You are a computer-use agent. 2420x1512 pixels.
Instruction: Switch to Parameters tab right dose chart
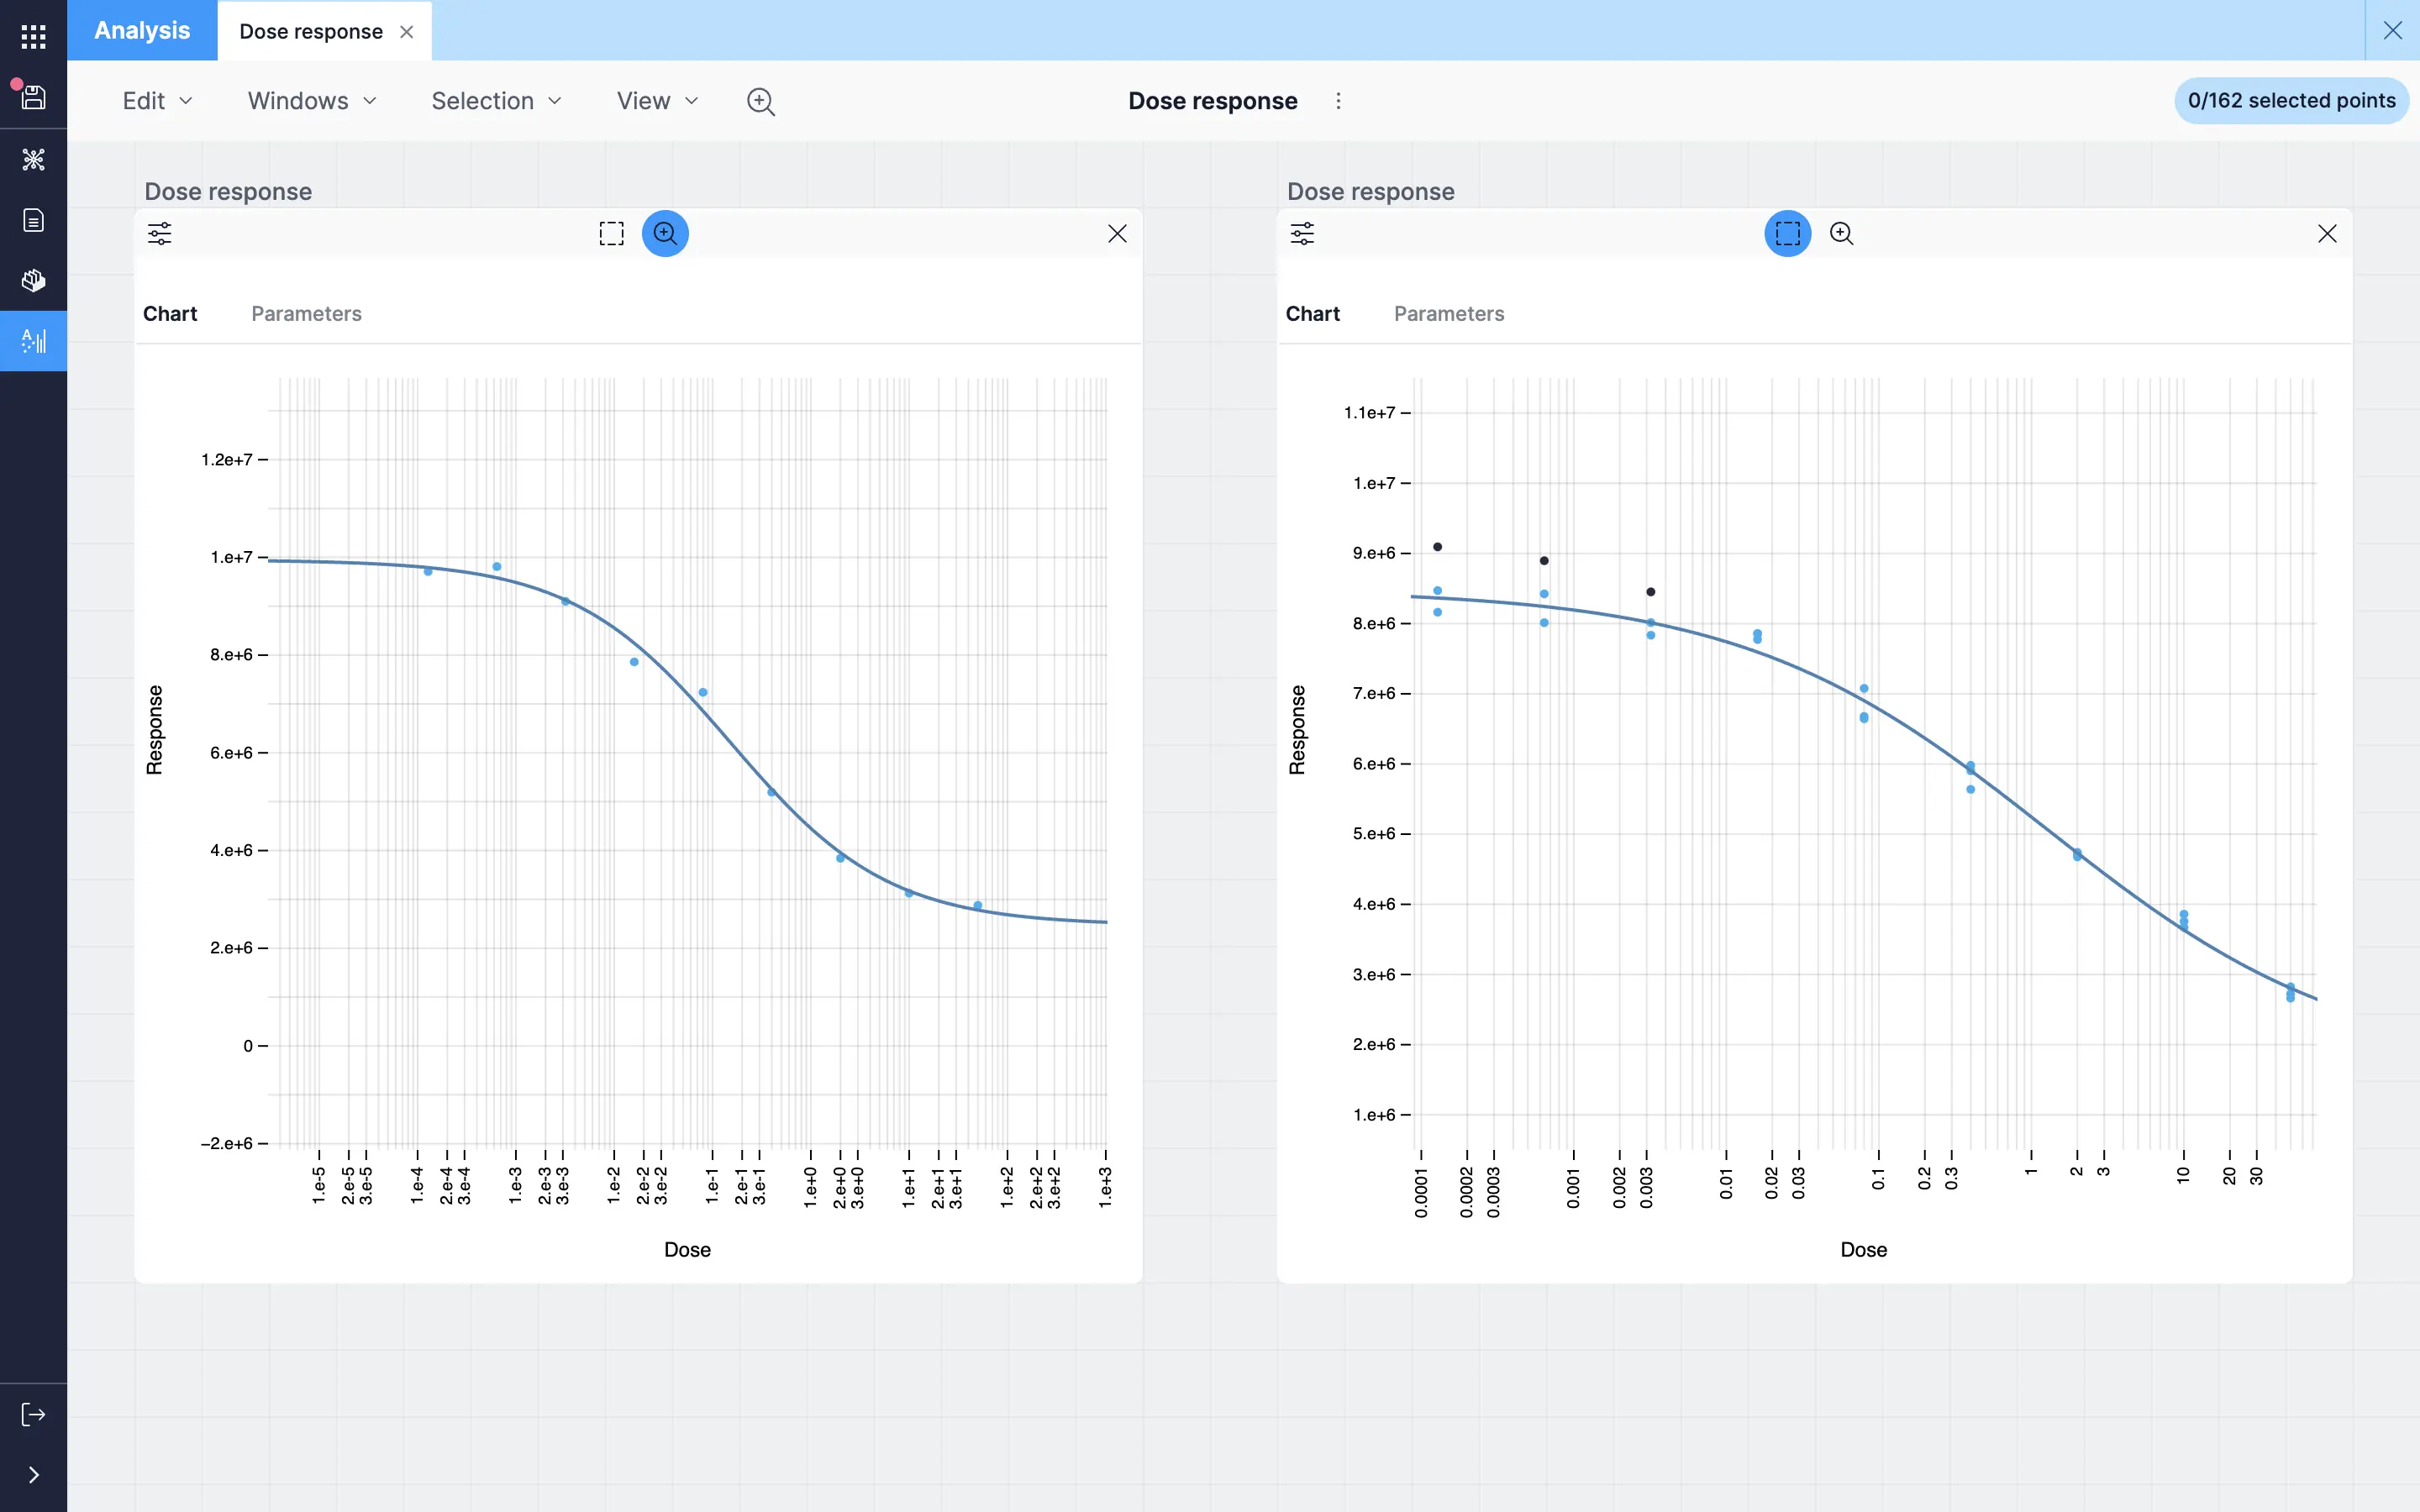tap(1448, 313)
